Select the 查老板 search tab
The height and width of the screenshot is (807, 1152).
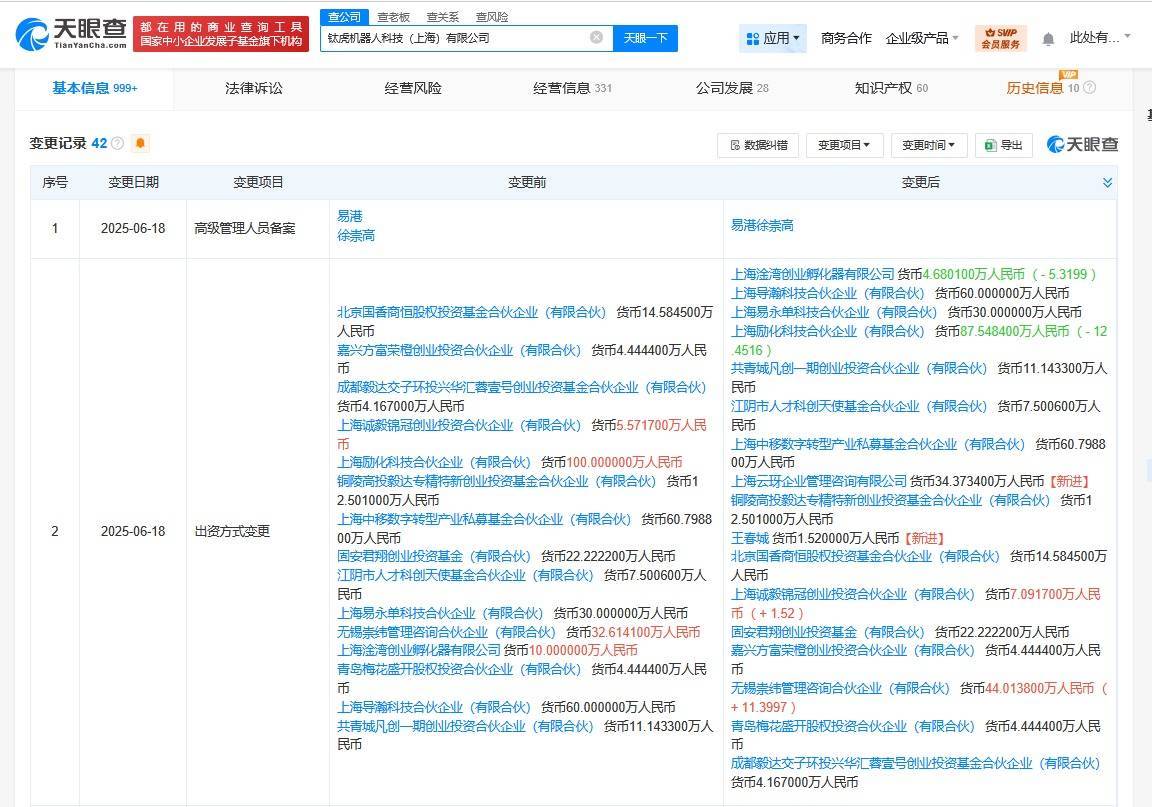(393, 17)
